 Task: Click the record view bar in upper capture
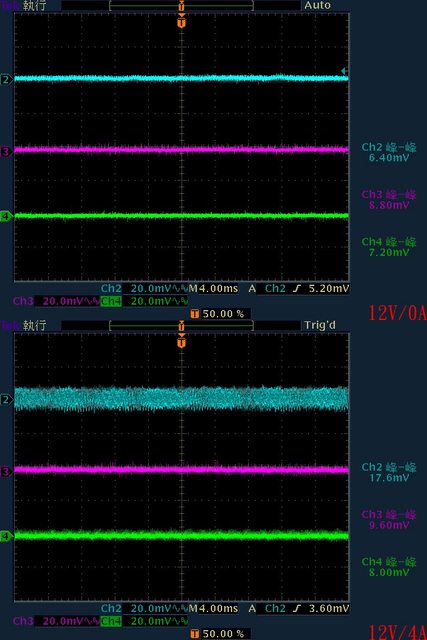coord(182,6)
